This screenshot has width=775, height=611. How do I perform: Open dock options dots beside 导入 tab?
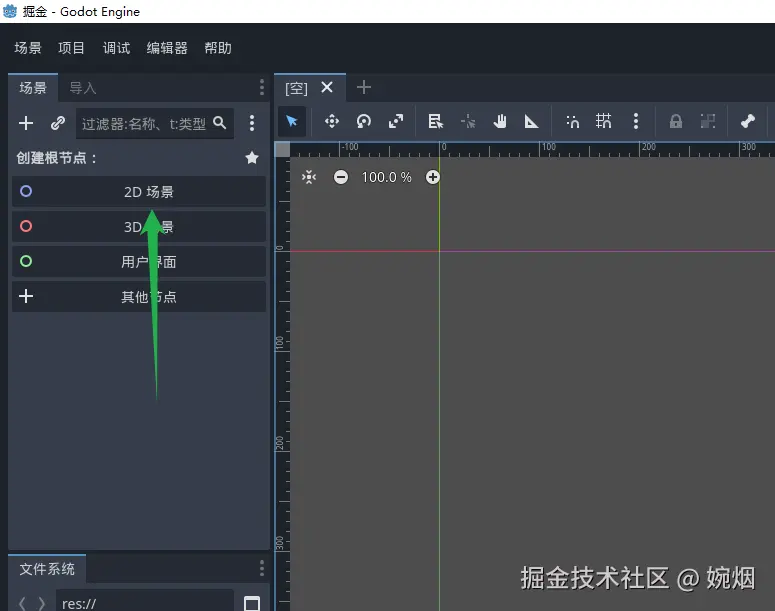click(262, 87)
